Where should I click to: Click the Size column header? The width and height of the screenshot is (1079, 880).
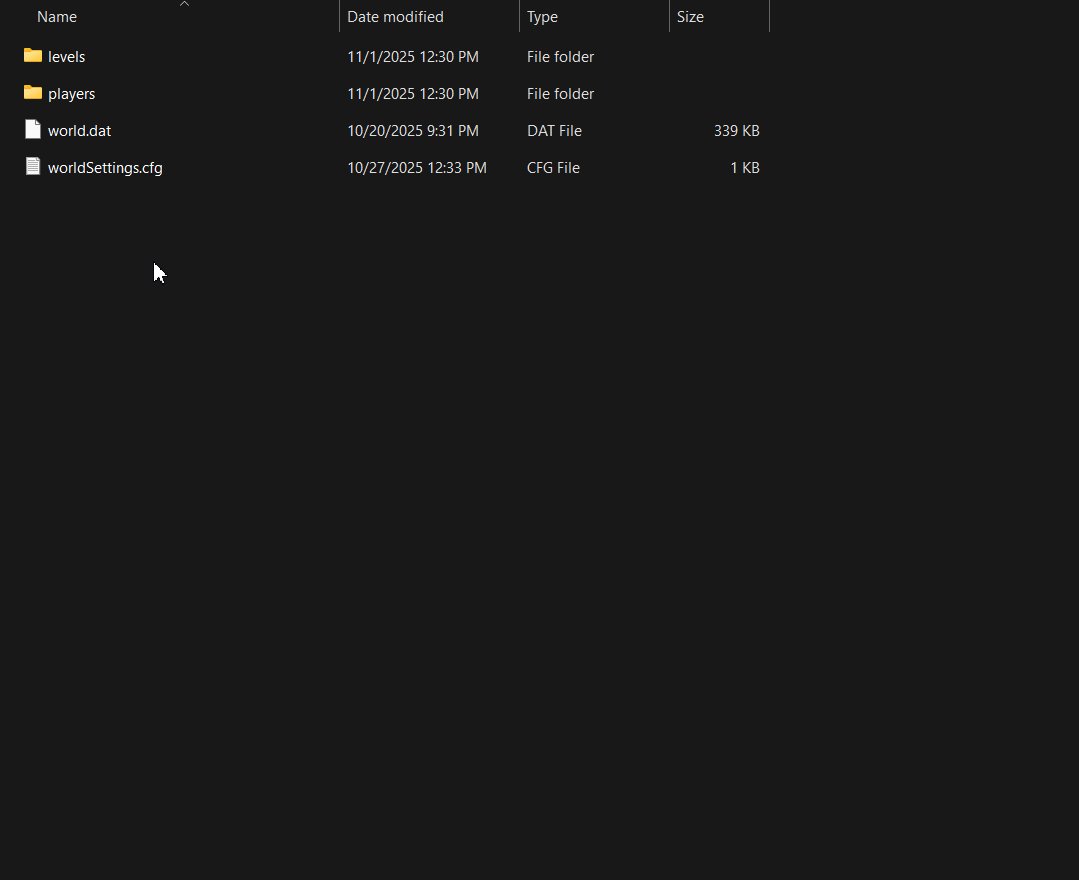point(690,17)
